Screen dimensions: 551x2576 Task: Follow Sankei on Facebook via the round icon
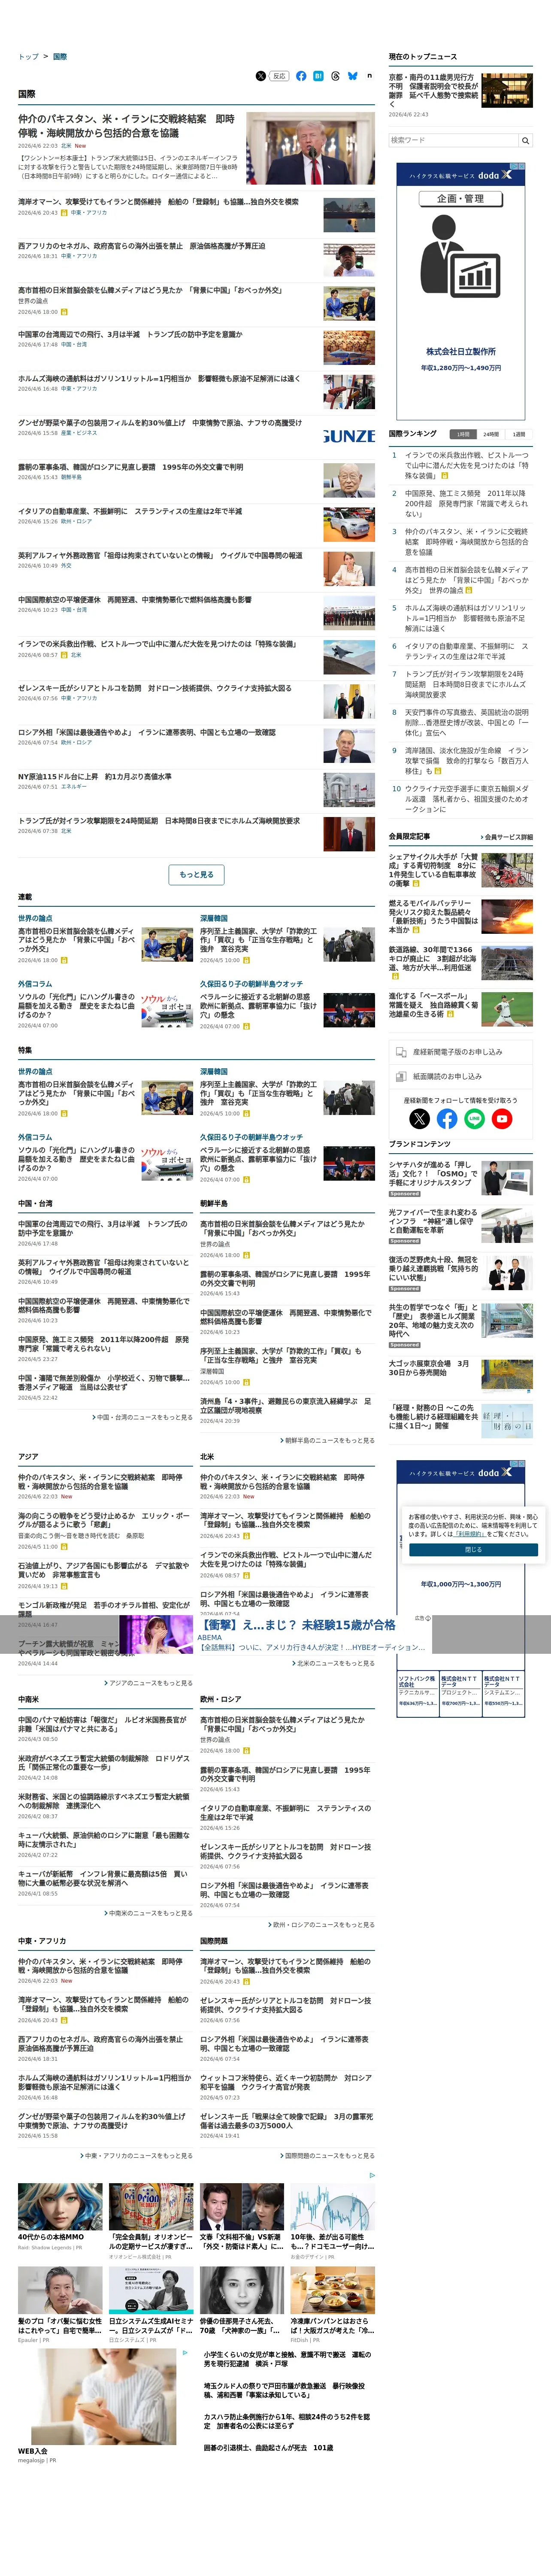tap(447, 1118)
